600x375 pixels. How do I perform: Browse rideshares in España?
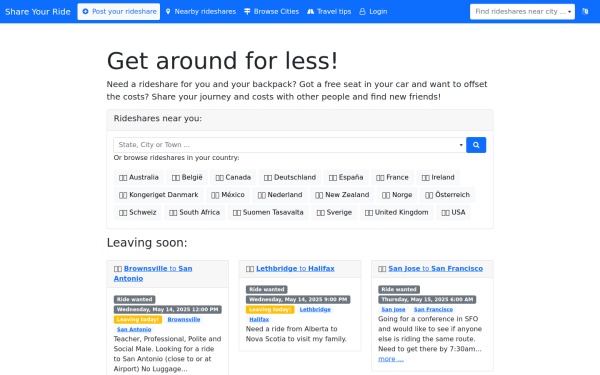pyautogui.click(x=346, y=178)
